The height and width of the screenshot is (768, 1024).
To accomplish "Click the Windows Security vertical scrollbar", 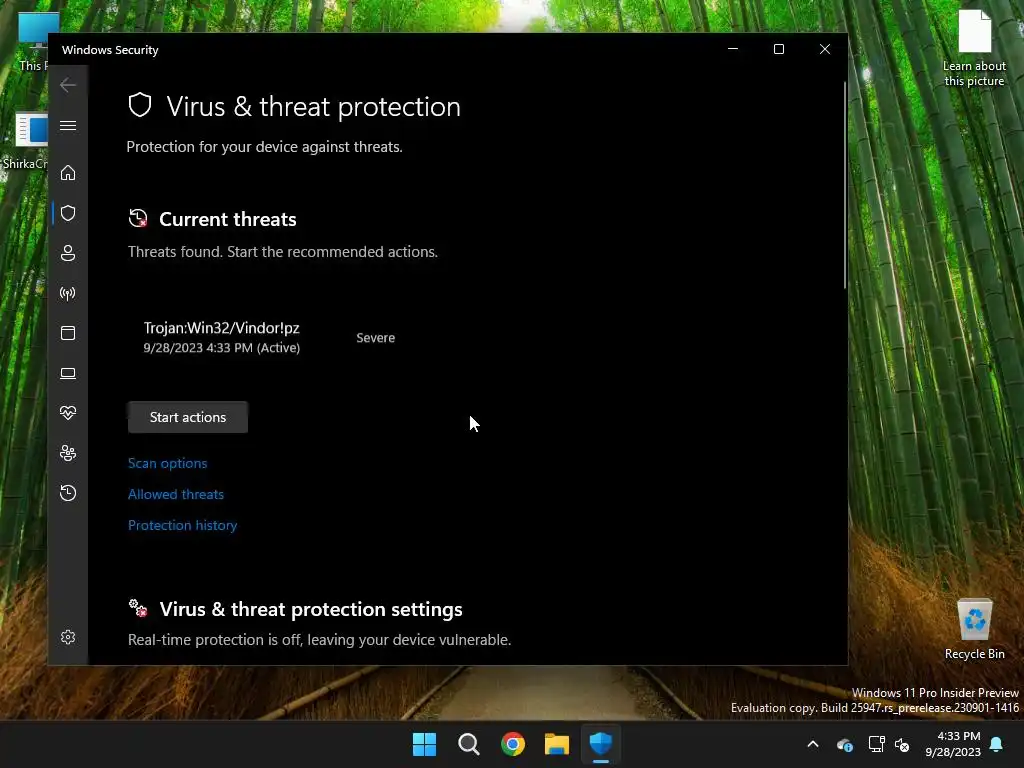I will click(844, 185).
